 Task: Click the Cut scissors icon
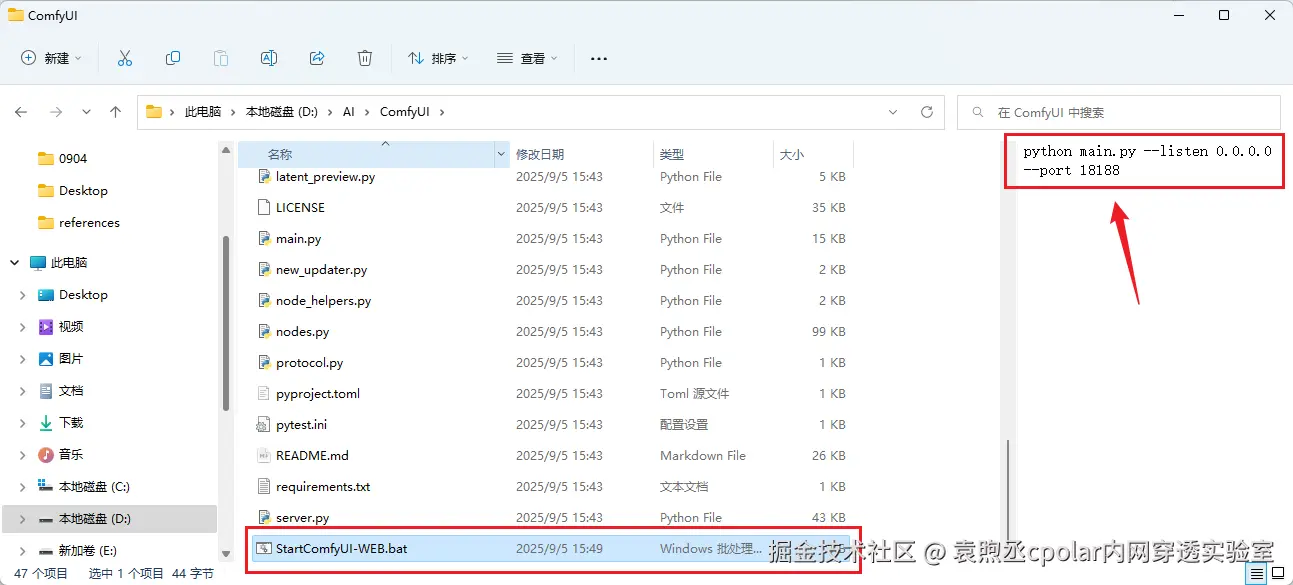(x=125, y=59)
